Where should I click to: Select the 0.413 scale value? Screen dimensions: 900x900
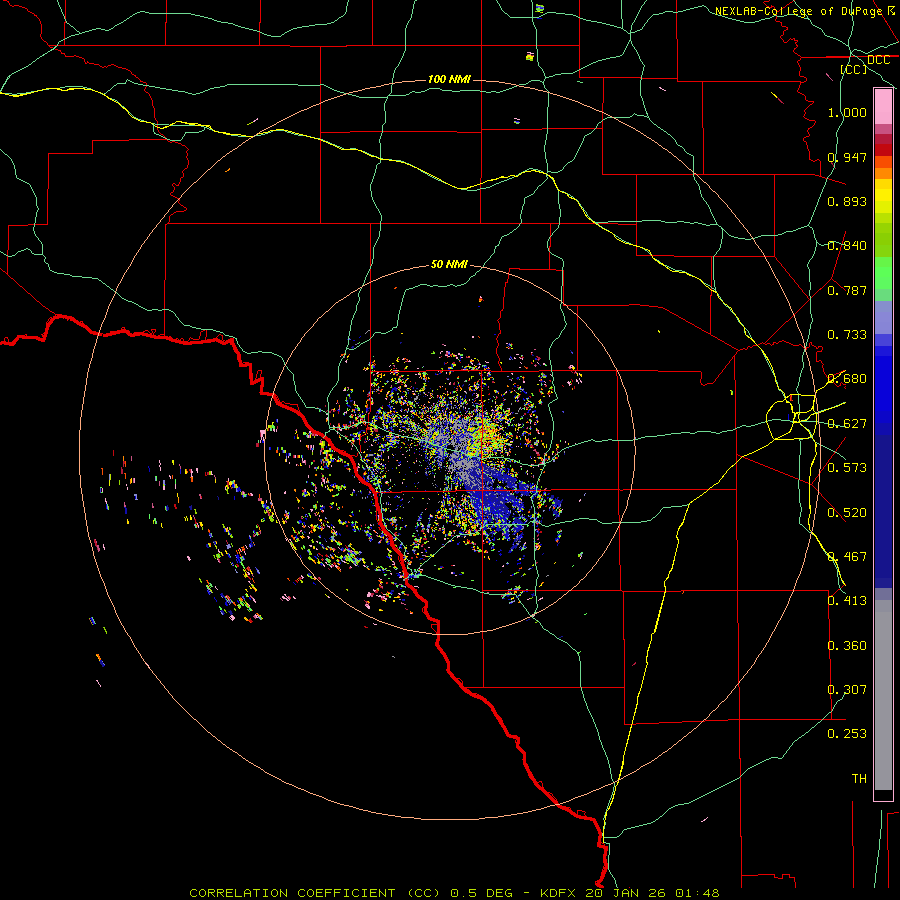point(847,601)
